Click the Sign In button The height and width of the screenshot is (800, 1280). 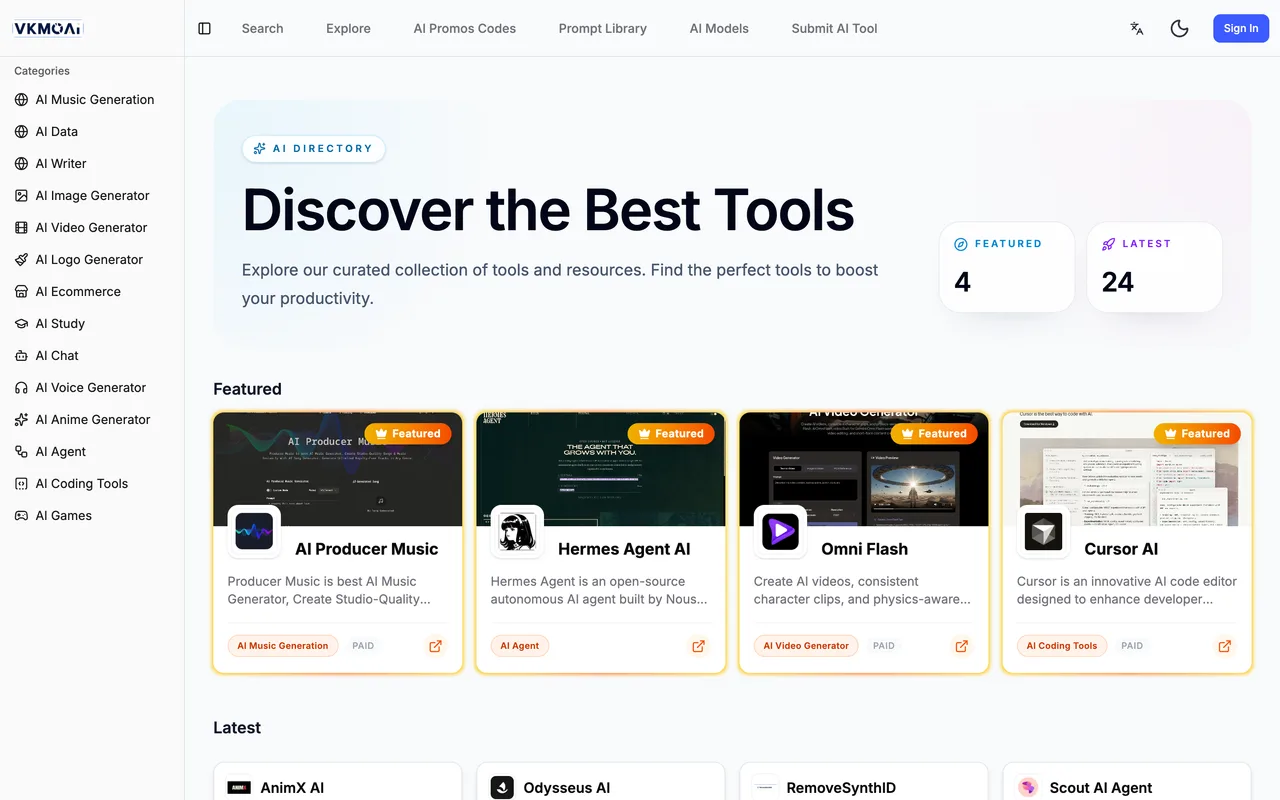[x=1241, y=28]
